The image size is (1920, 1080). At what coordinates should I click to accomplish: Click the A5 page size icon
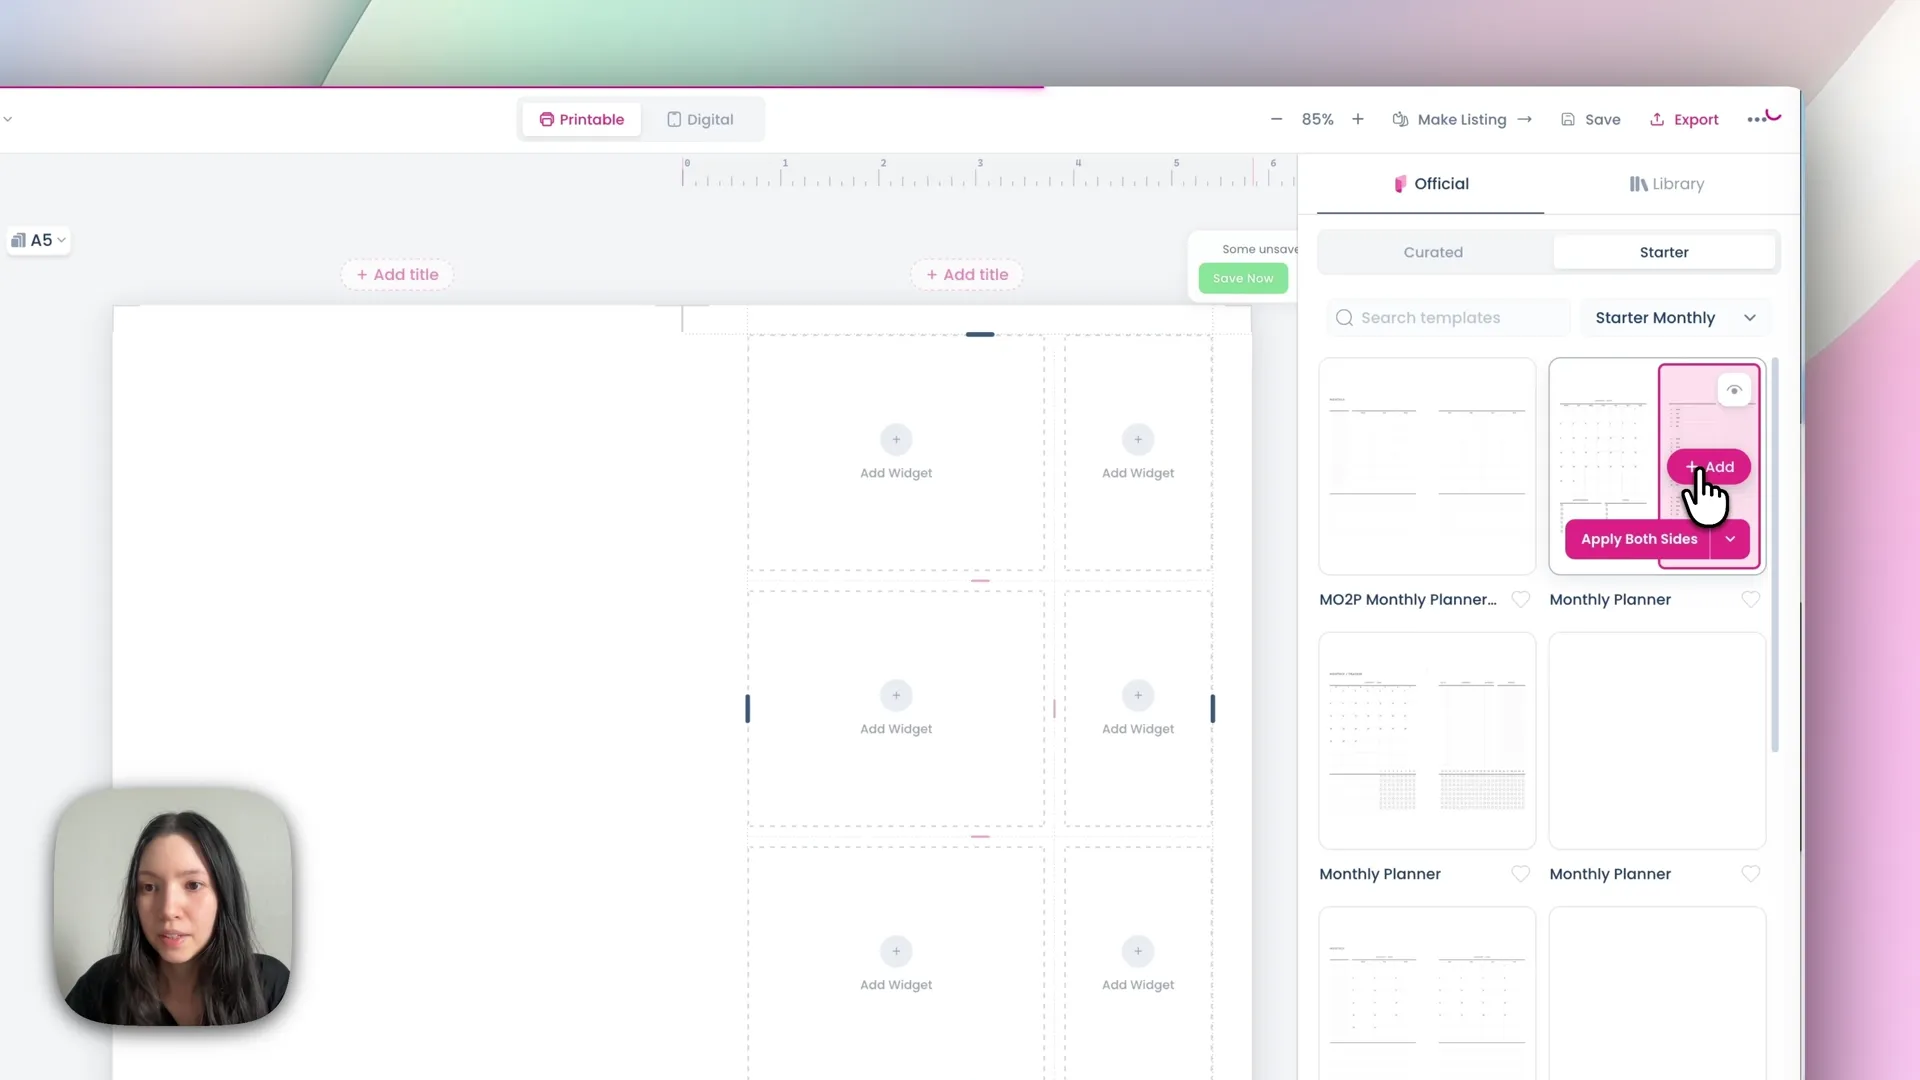click(x=18, y=240)
